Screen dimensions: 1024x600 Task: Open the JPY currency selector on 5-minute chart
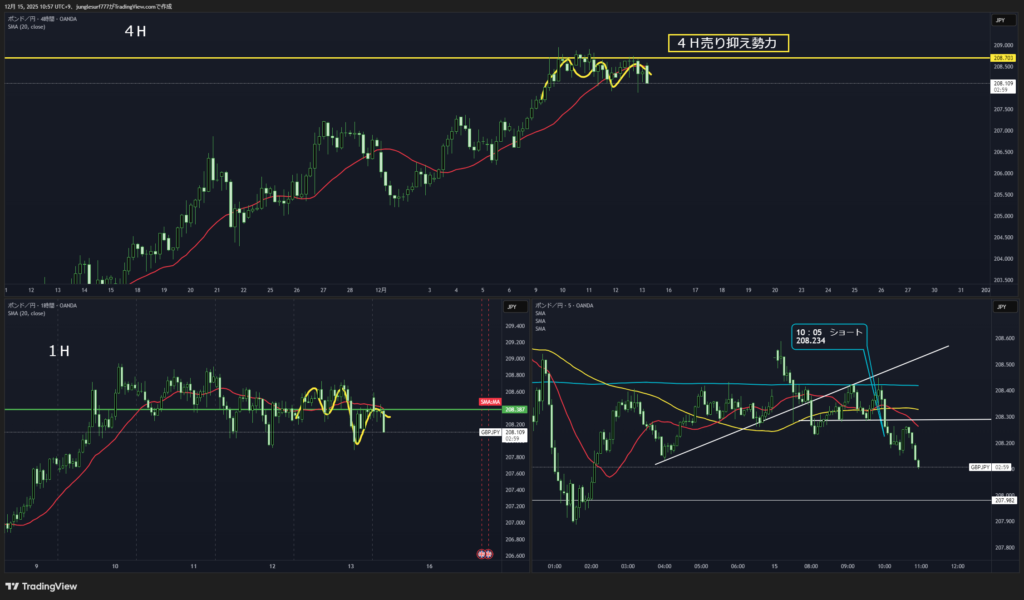pos(1000,308)
